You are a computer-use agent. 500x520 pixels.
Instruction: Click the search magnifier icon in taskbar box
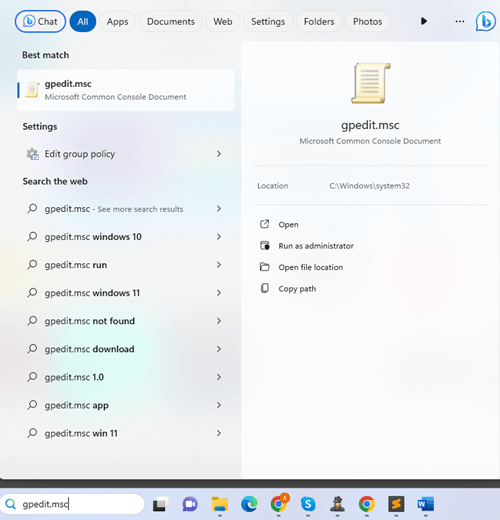click(11, 504)
